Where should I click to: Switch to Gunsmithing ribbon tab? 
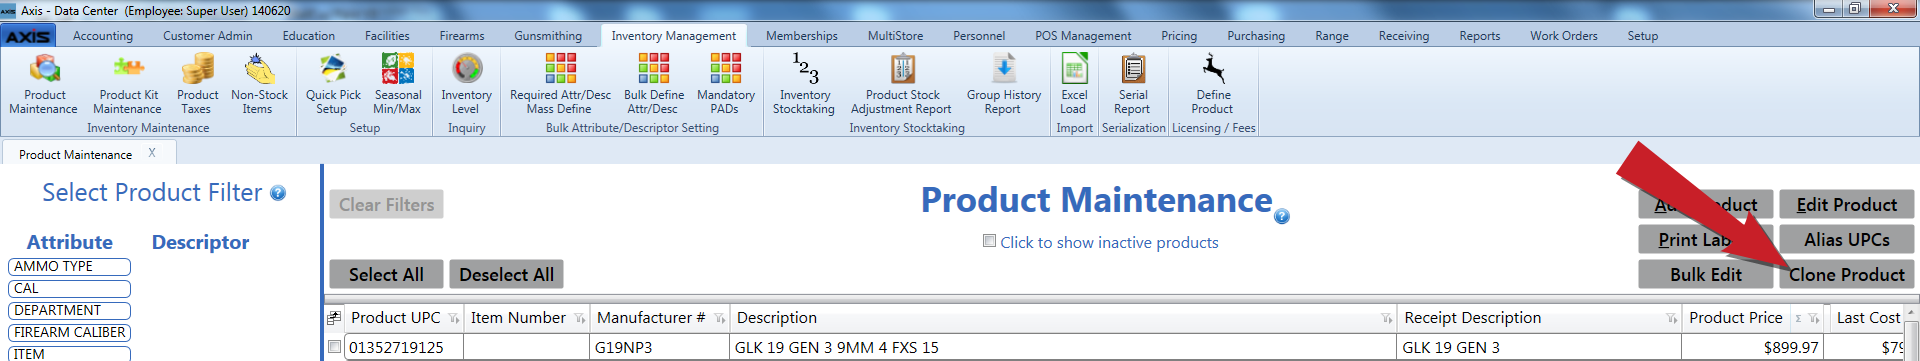click(x=548, y=36)
